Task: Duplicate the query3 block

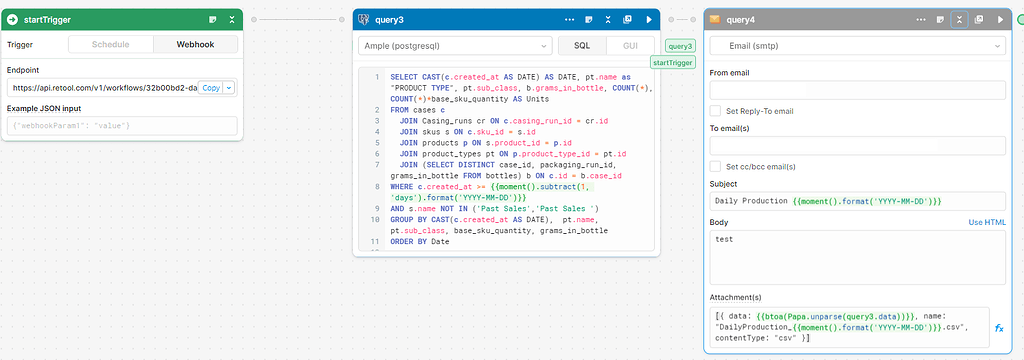Action: click(627, 20)
